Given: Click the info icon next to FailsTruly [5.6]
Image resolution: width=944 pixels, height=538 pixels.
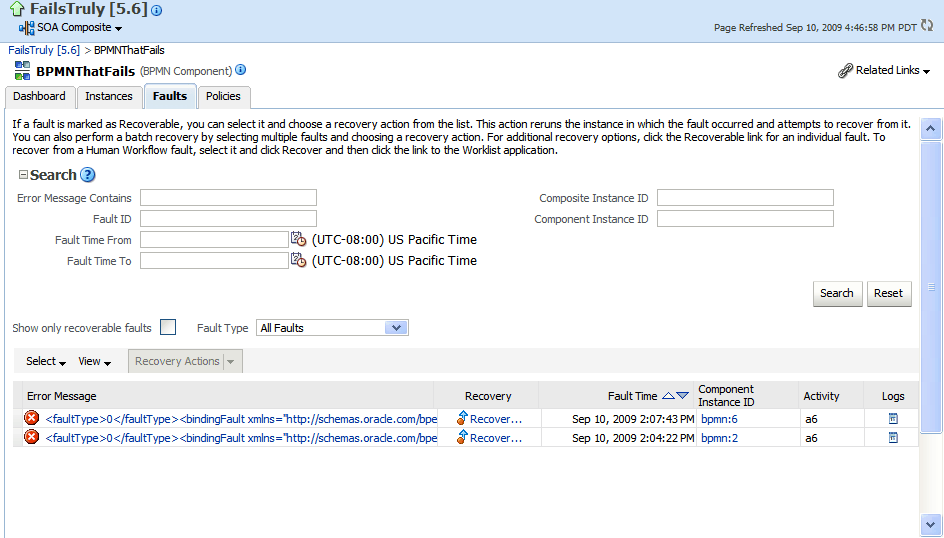Looking at the screenshot, I should tap(157, 10).
